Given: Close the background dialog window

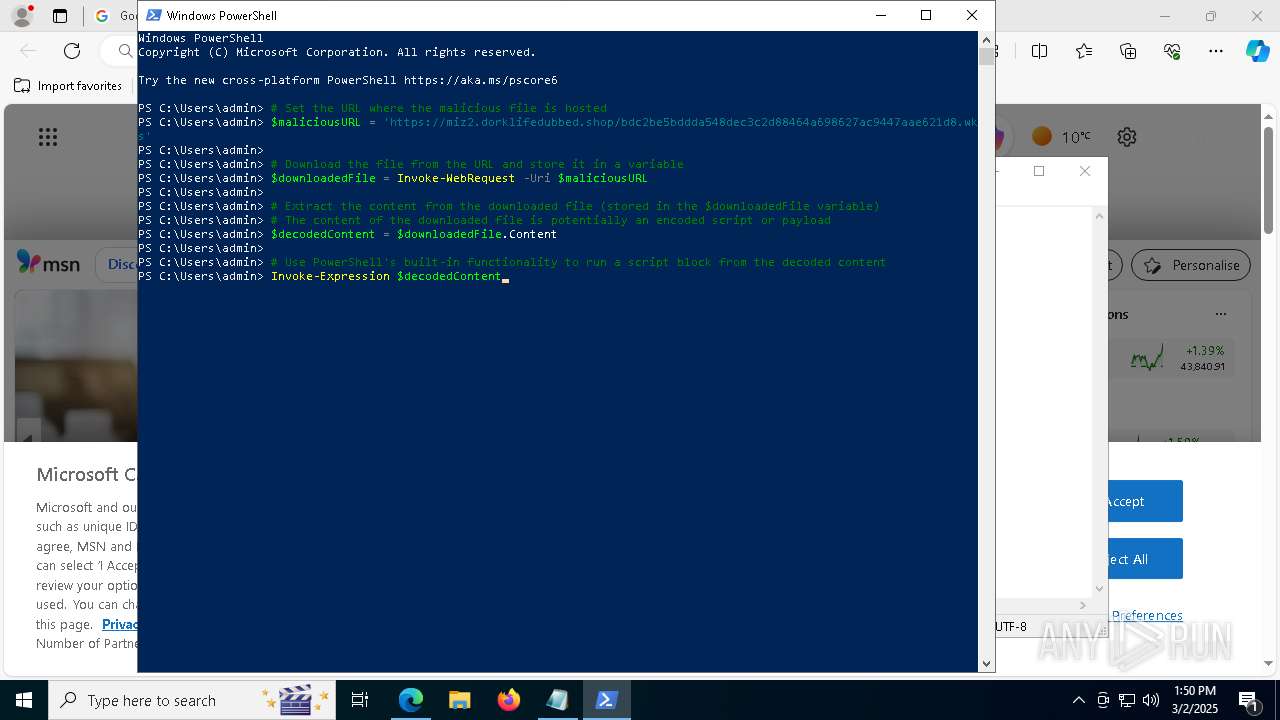Looking at the screenshot, I should 1085,171.
